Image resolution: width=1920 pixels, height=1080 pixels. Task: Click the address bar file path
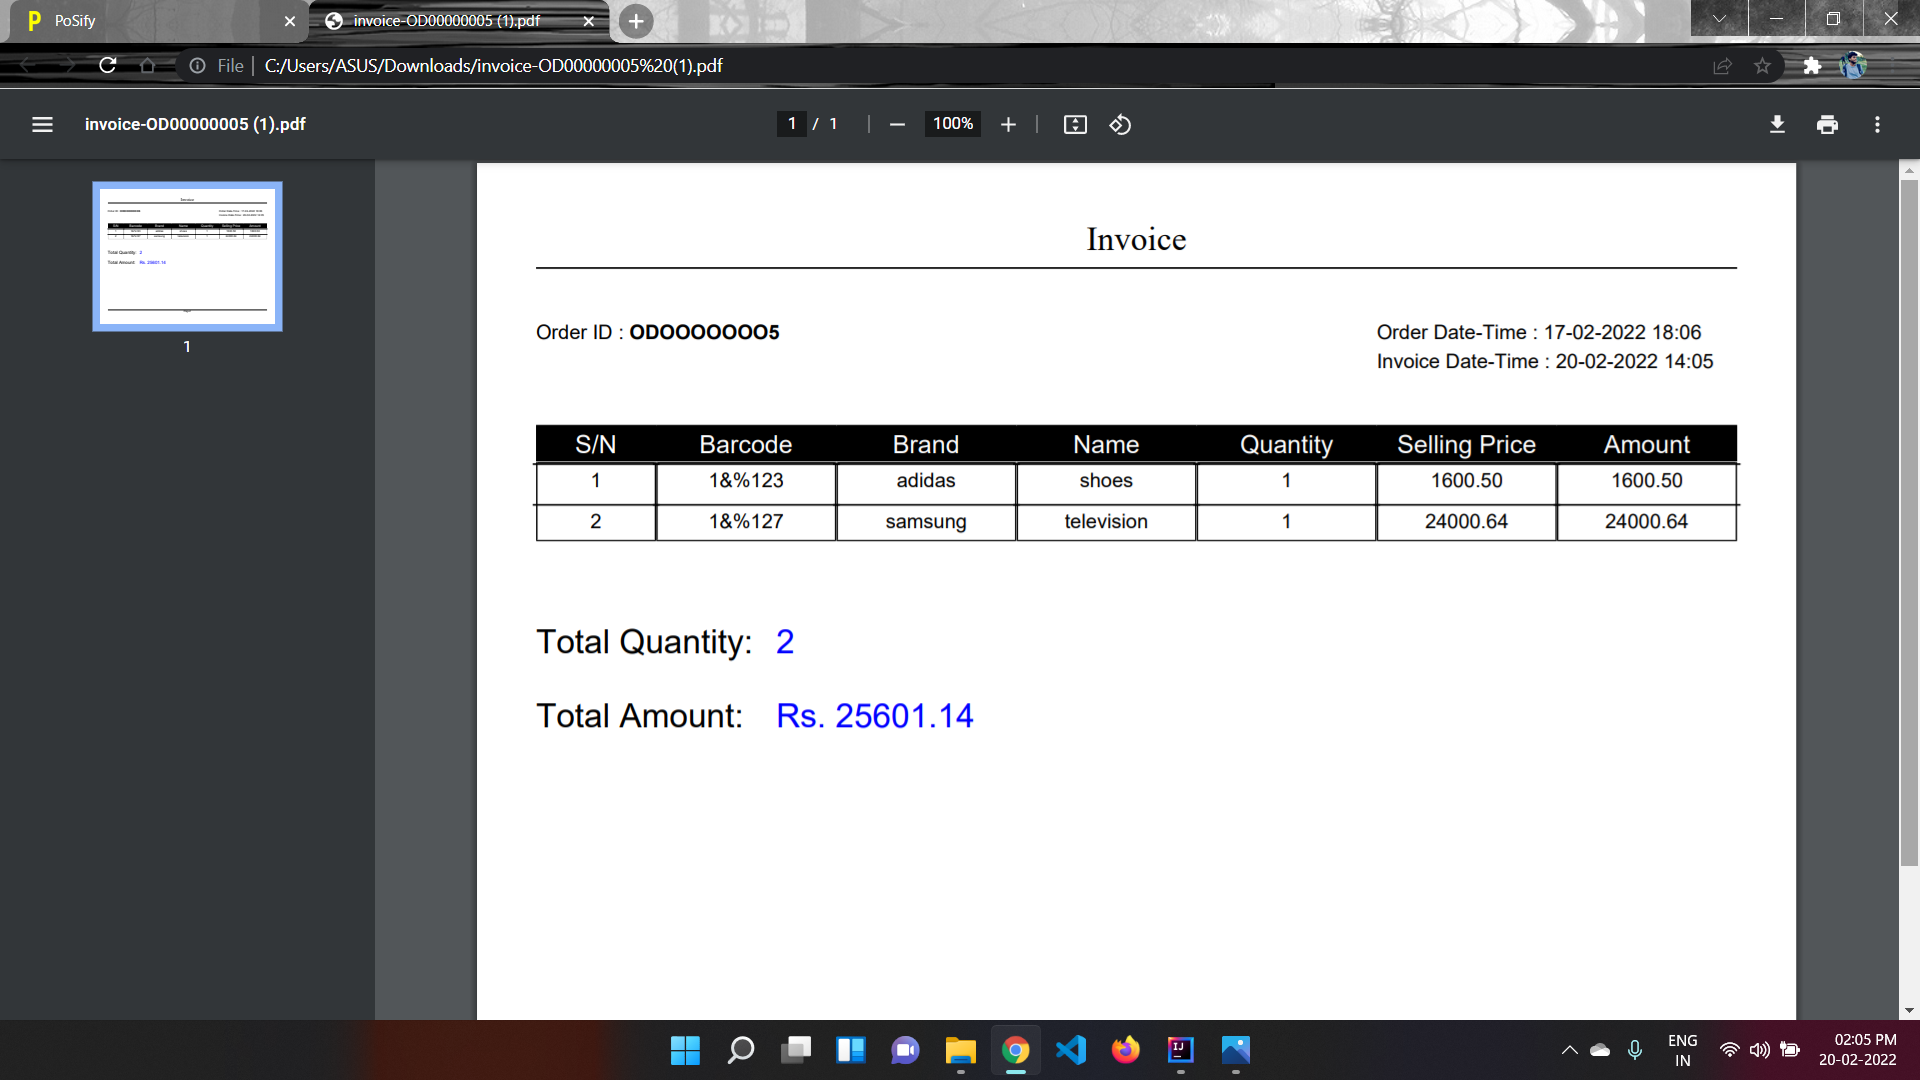point(493,66)
